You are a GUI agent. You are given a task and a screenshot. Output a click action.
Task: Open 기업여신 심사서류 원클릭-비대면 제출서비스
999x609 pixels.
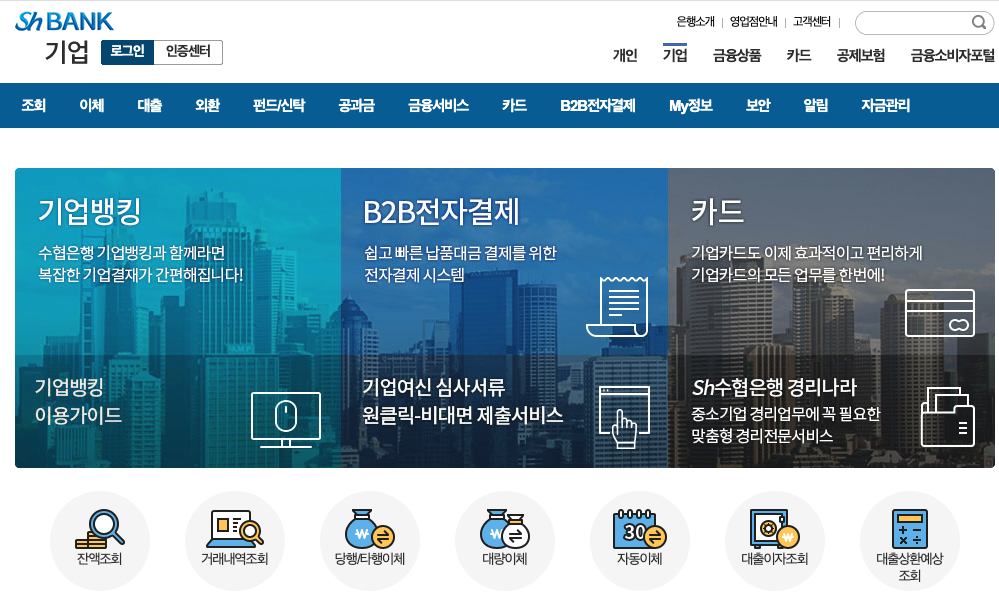coord(463,401)
